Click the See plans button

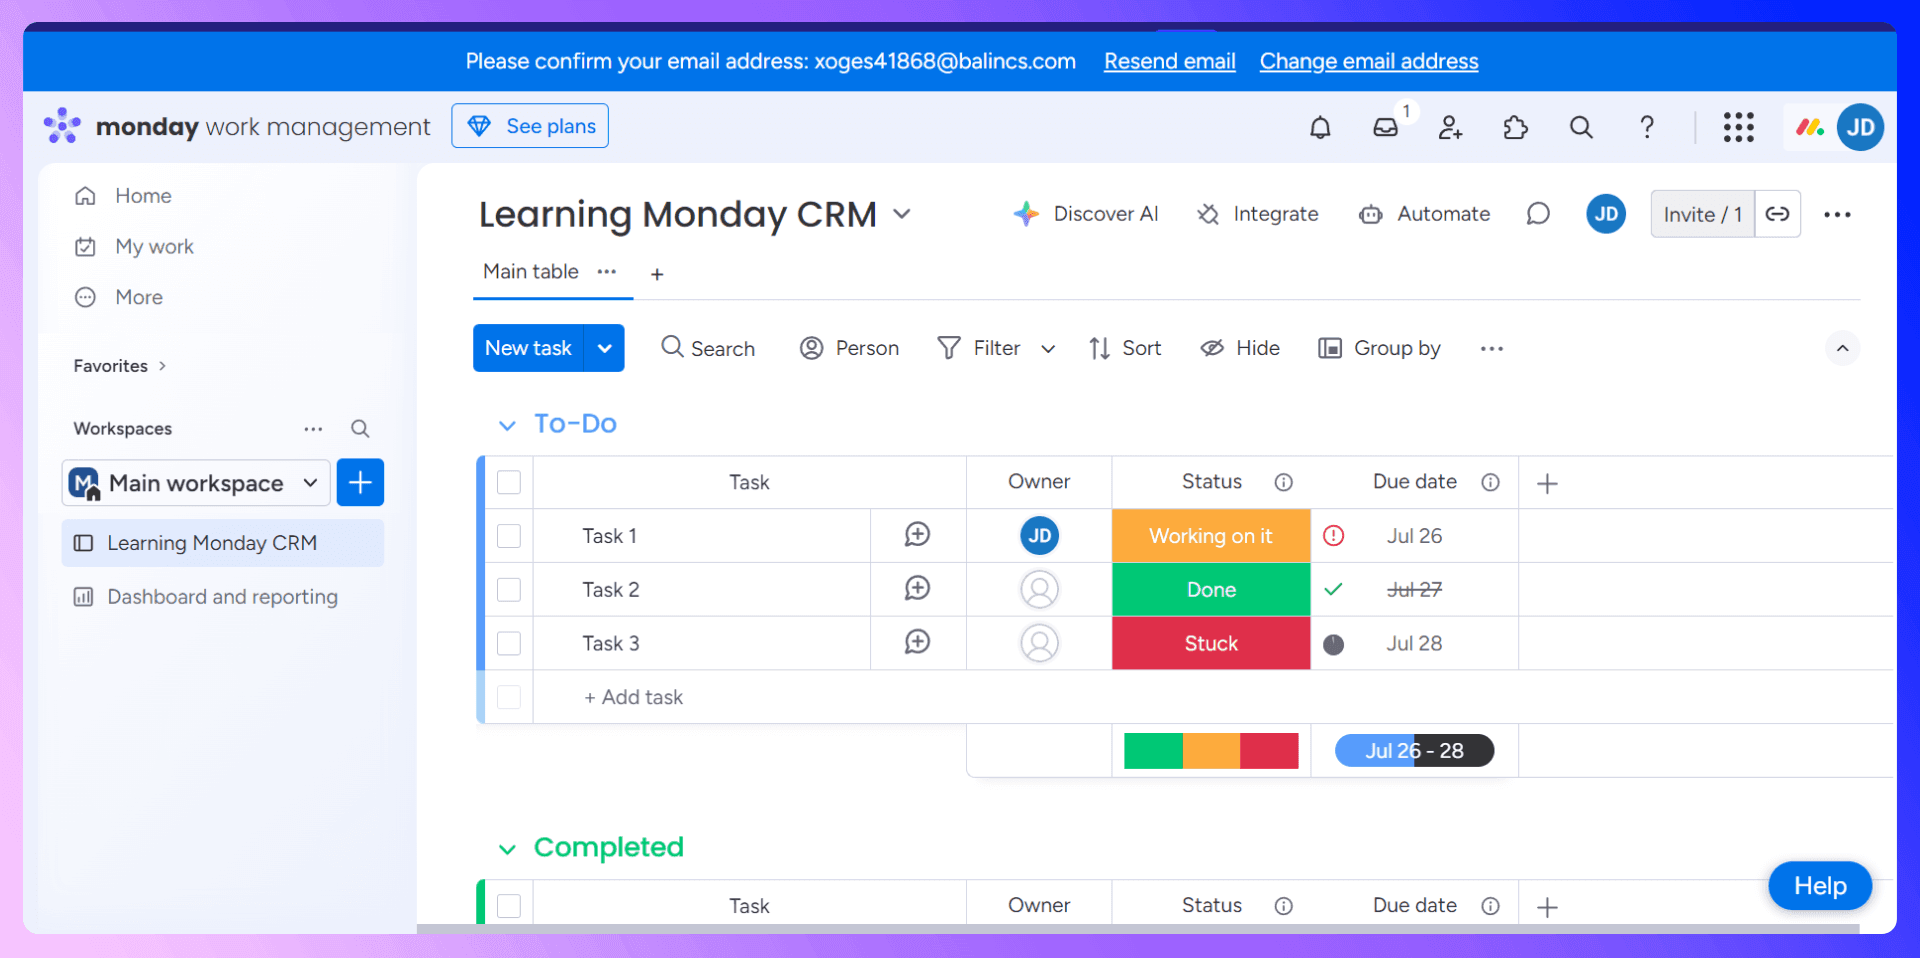[x=530, y=126]
